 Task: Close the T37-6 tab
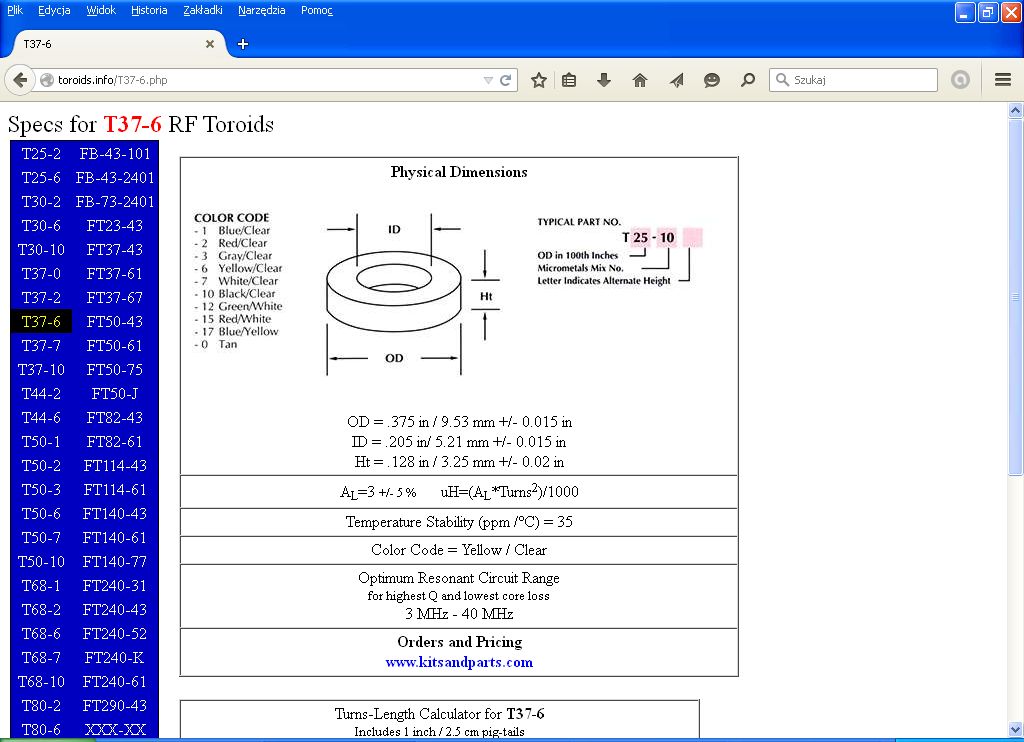pos(210,44)
